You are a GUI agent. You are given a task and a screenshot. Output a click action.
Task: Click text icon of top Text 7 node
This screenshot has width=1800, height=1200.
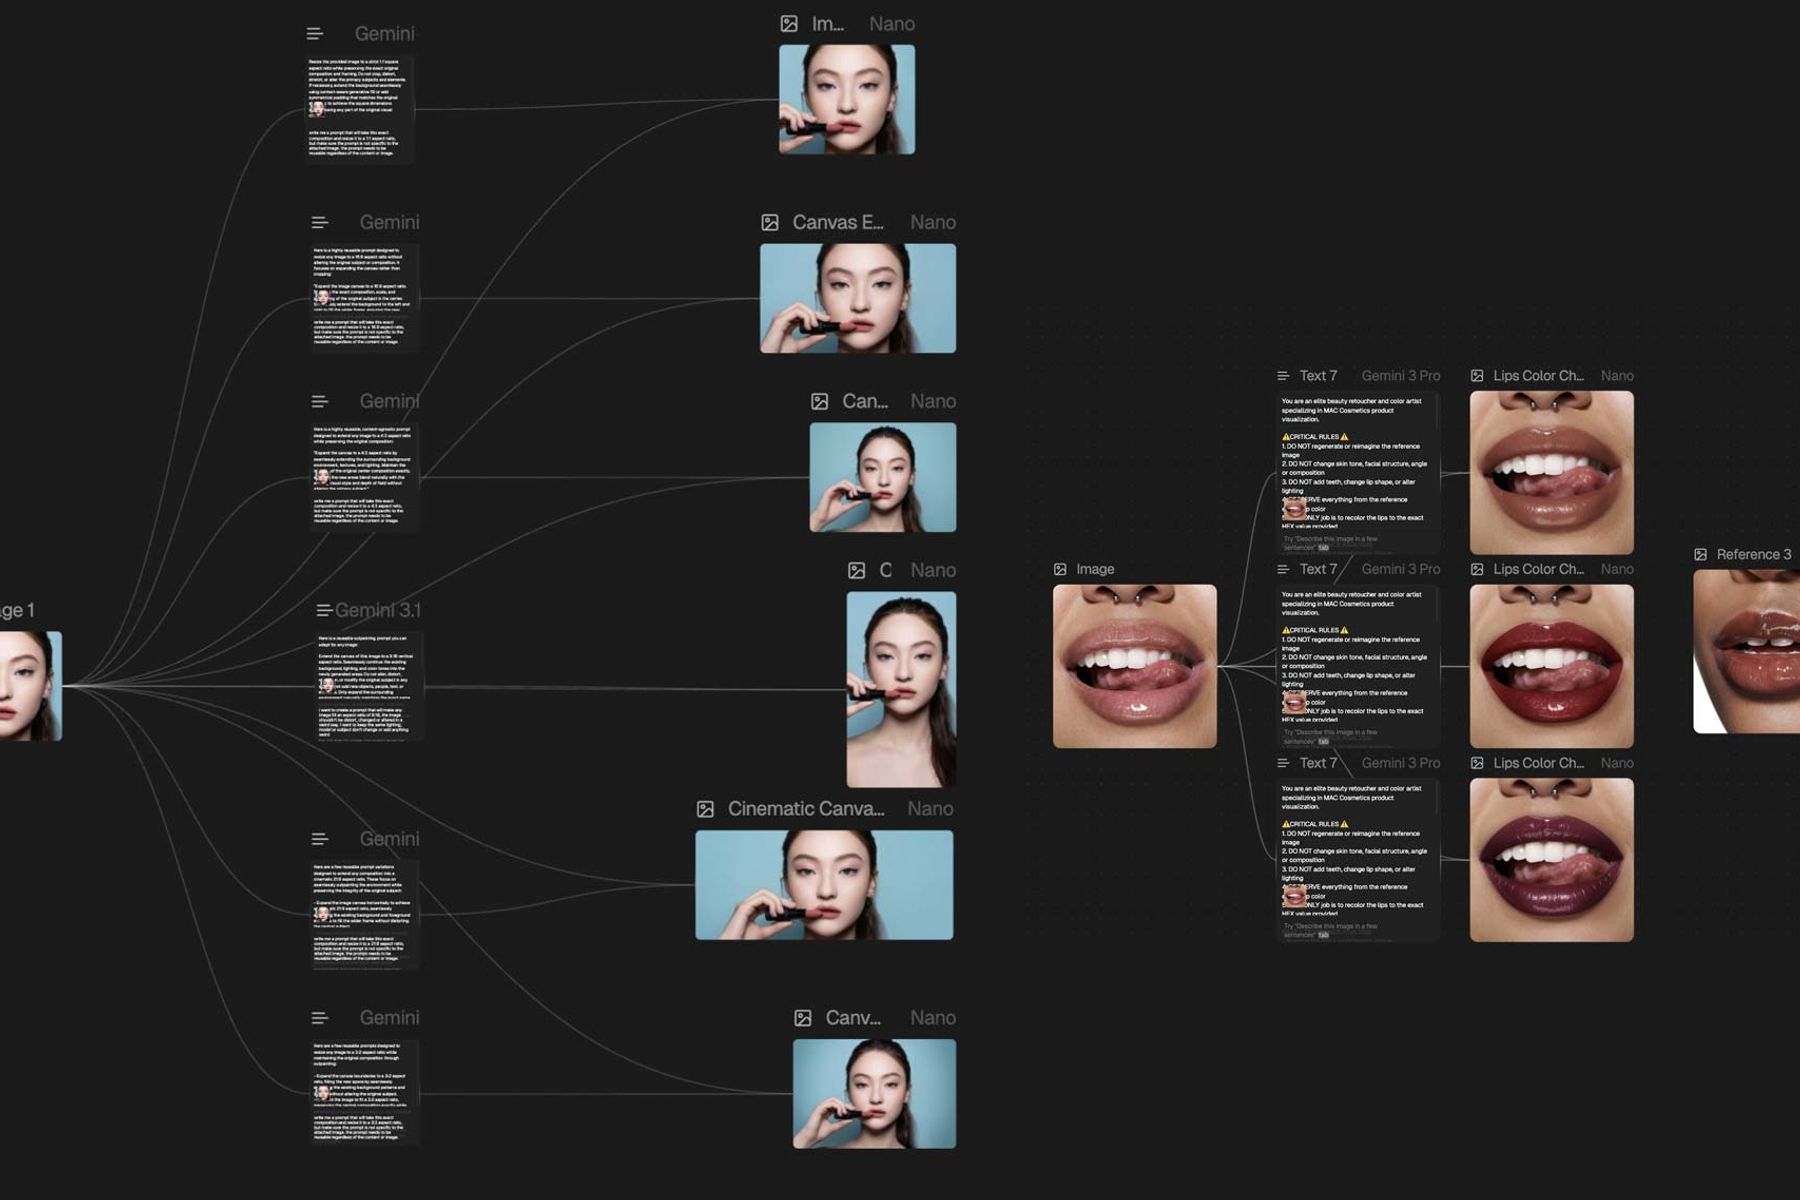[x=1283, y=376]
